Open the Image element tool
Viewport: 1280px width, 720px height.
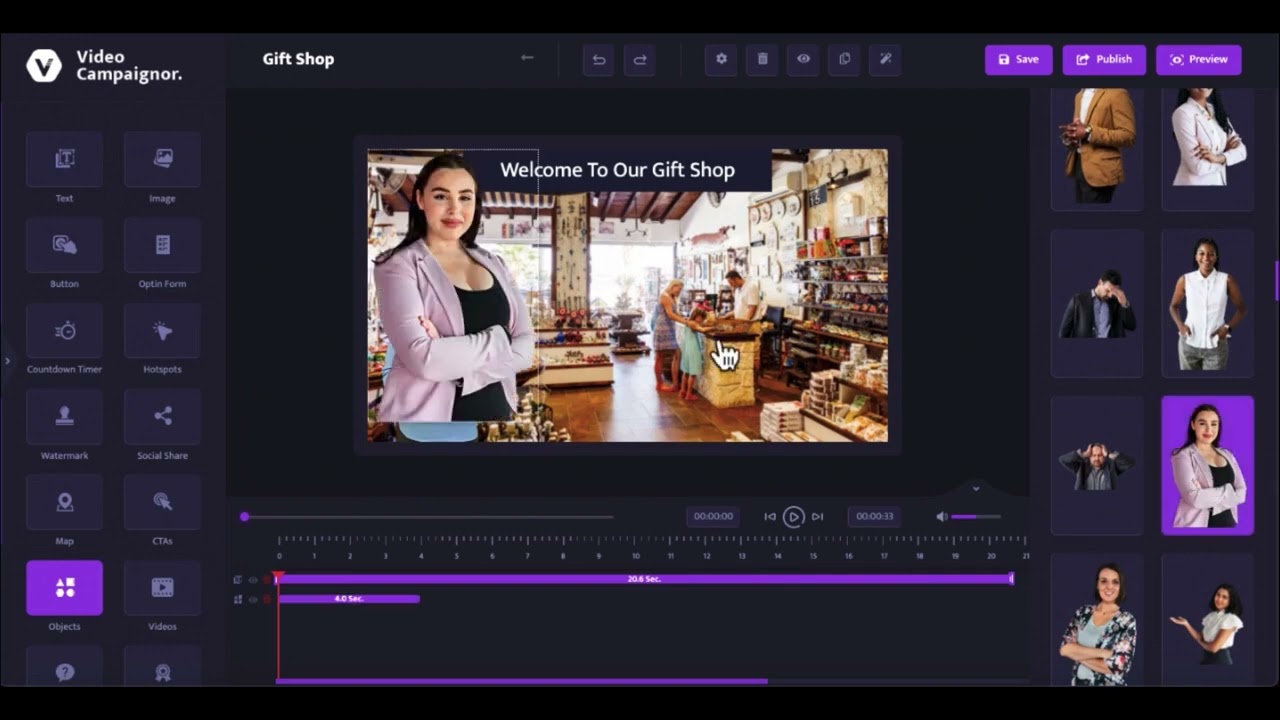coord(162,159)
